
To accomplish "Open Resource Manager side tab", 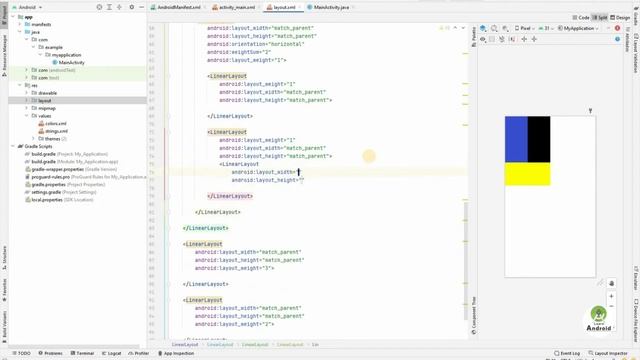I will [4, 56].
